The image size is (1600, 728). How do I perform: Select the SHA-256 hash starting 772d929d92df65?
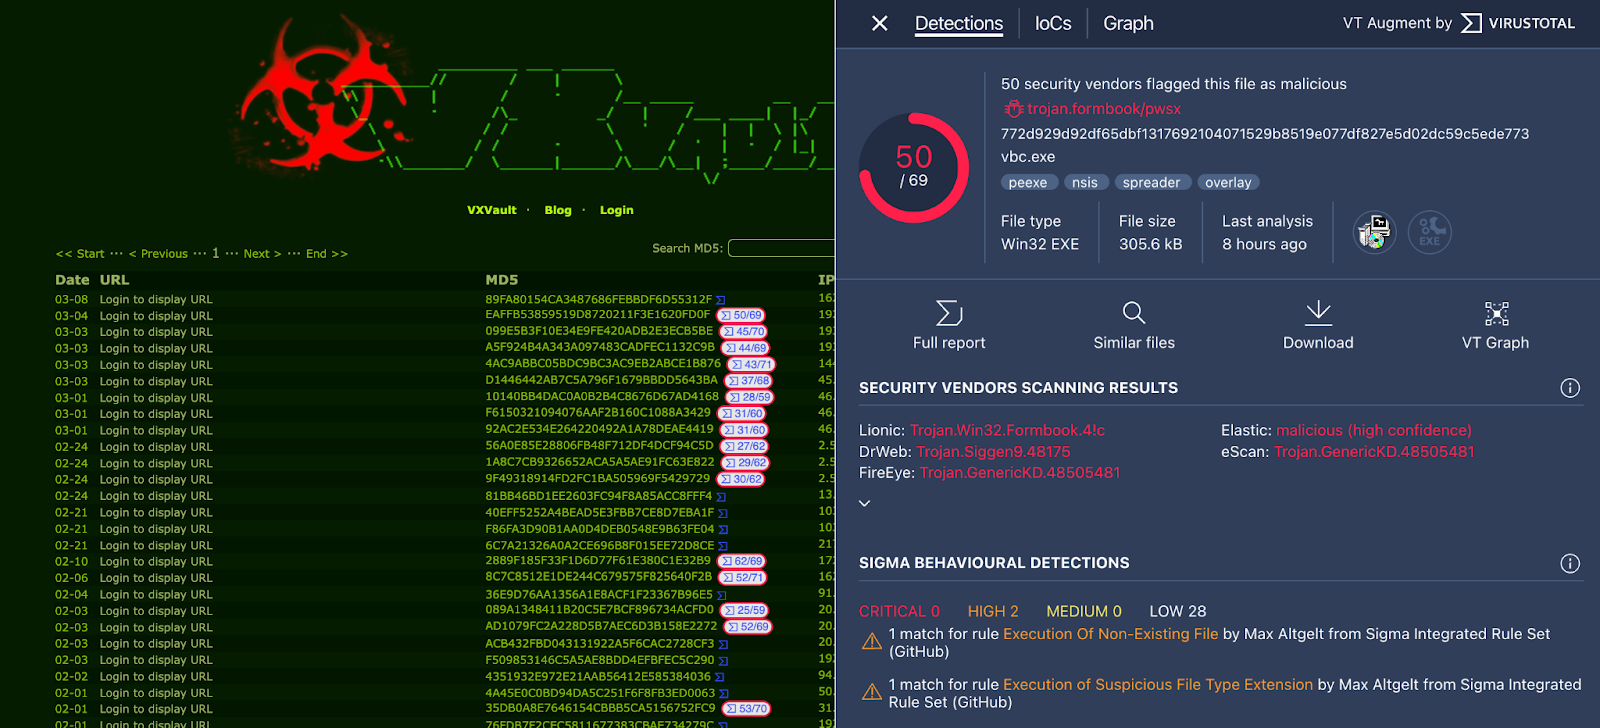click(x=1265, y=134)
